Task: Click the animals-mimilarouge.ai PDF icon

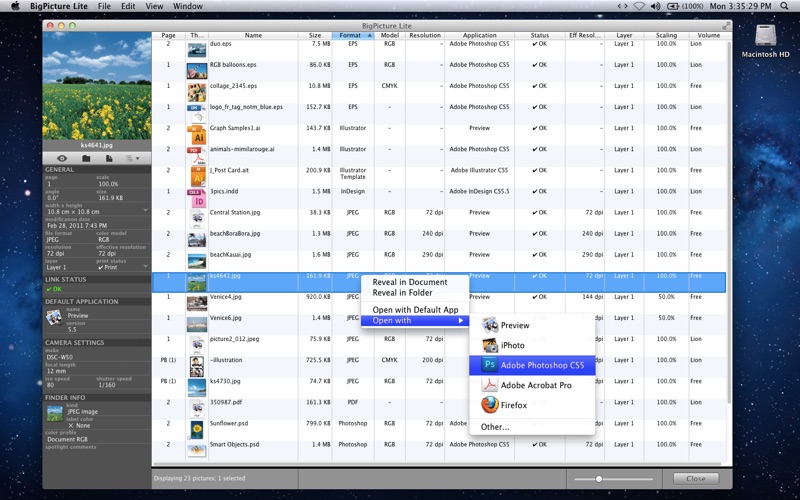Action: pyautogui.click(x=197, y=156)
